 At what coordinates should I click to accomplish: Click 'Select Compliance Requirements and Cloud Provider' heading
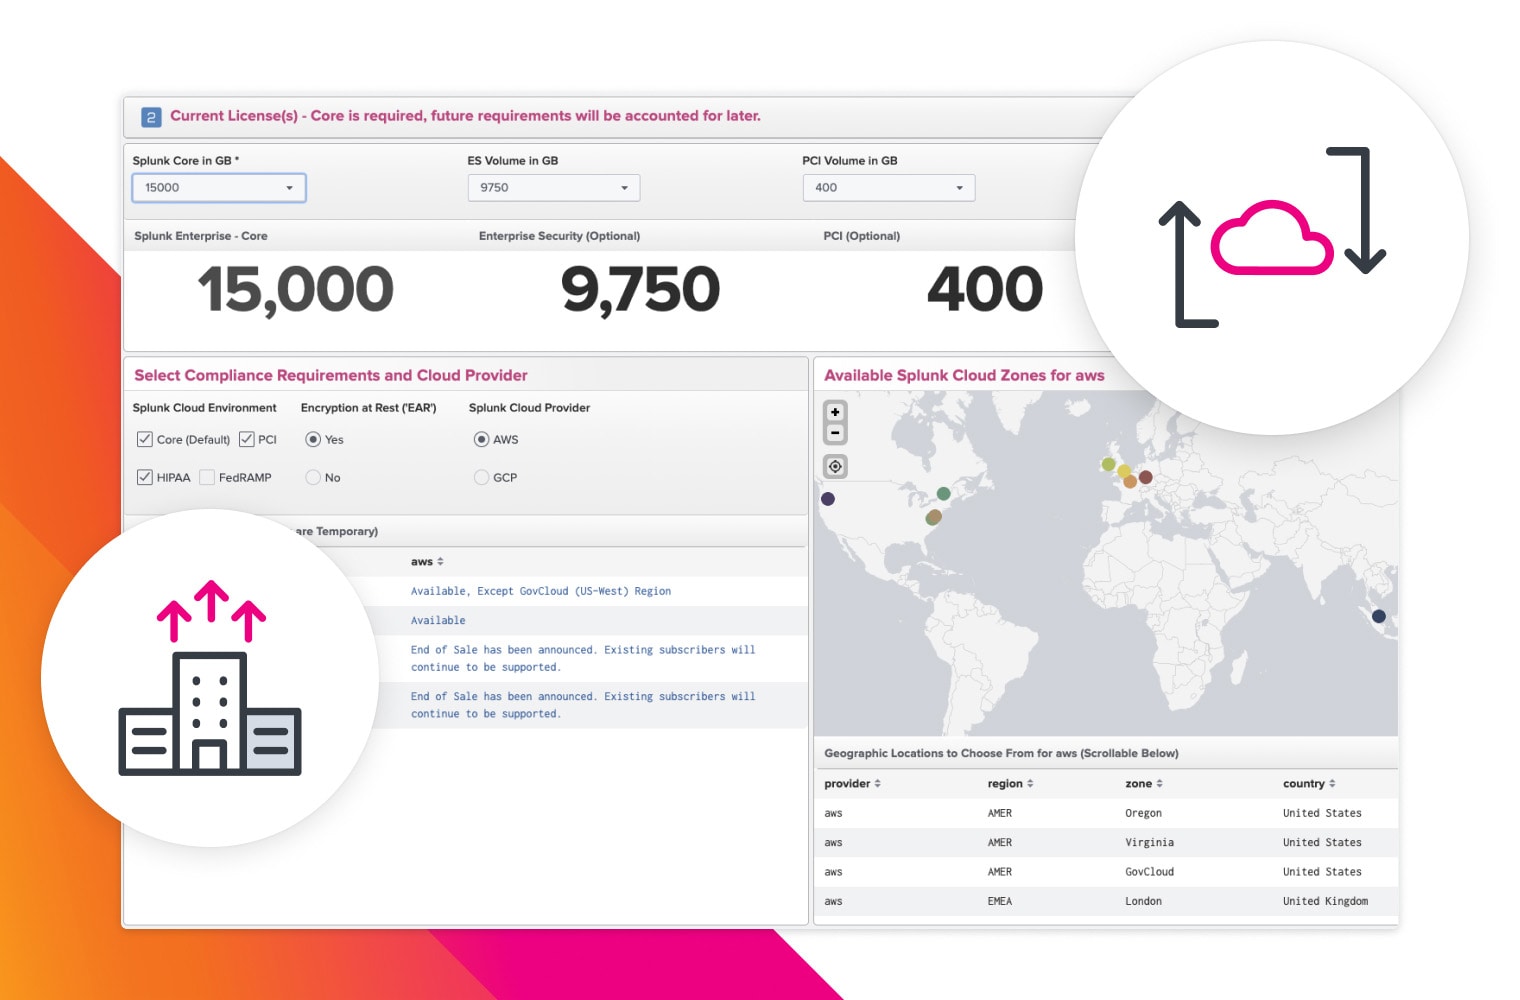point(331,375)
